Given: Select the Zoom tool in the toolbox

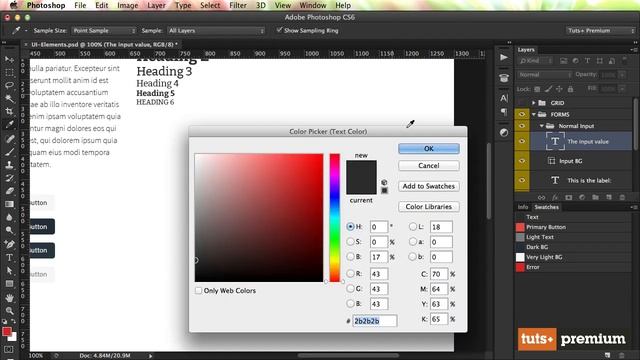Looking at the screenshot, I should click(9, 311).
